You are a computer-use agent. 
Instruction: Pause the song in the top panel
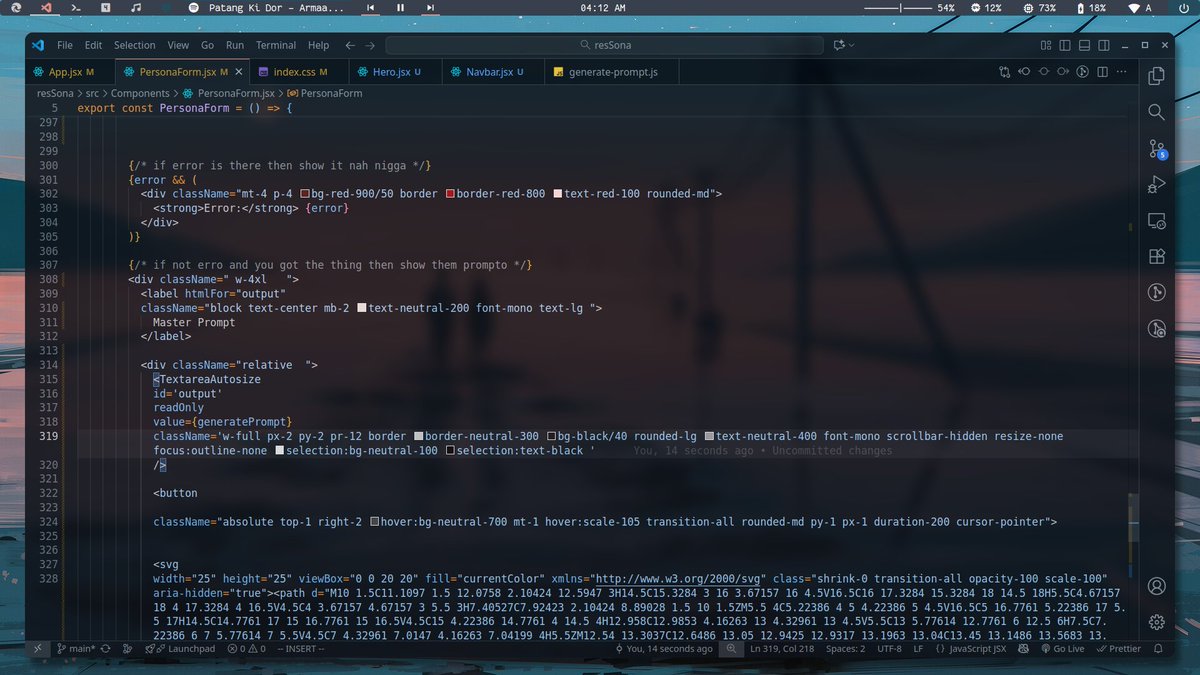point(400,7)
